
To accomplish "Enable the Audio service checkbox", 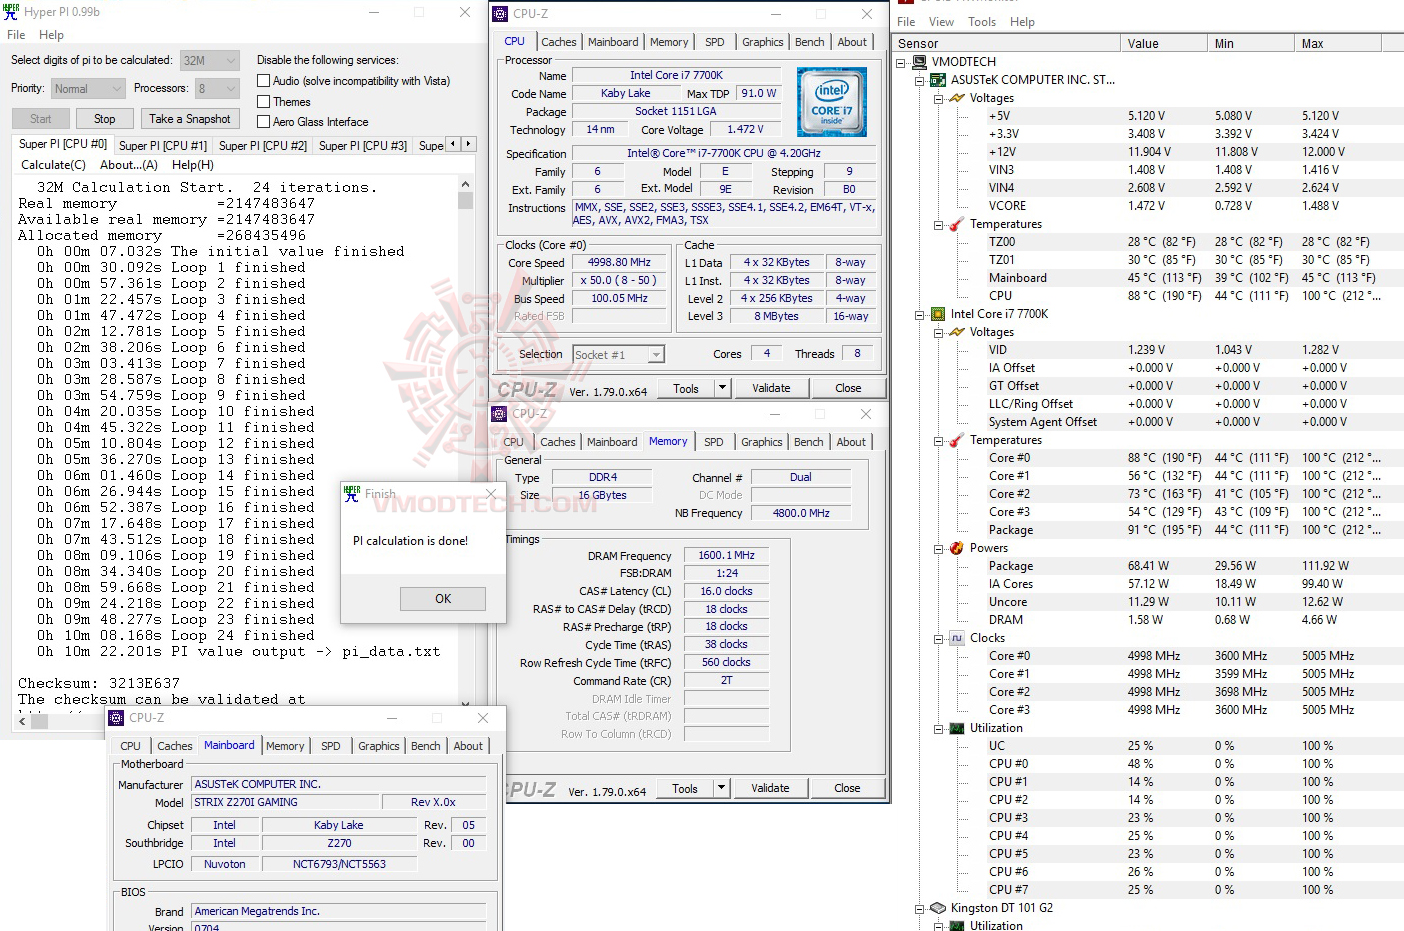I will (264, 81).
